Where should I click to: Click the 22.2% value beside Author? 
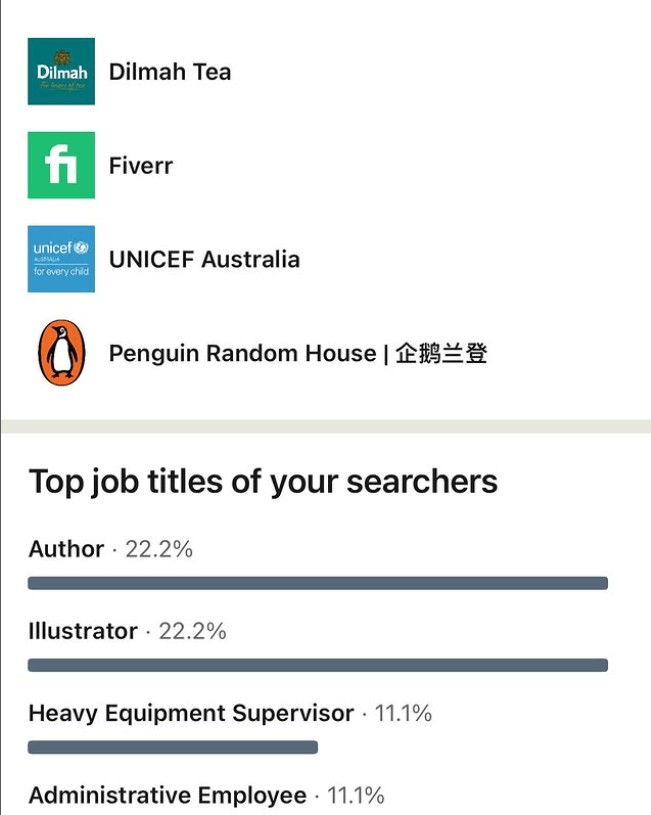(157, 549)
